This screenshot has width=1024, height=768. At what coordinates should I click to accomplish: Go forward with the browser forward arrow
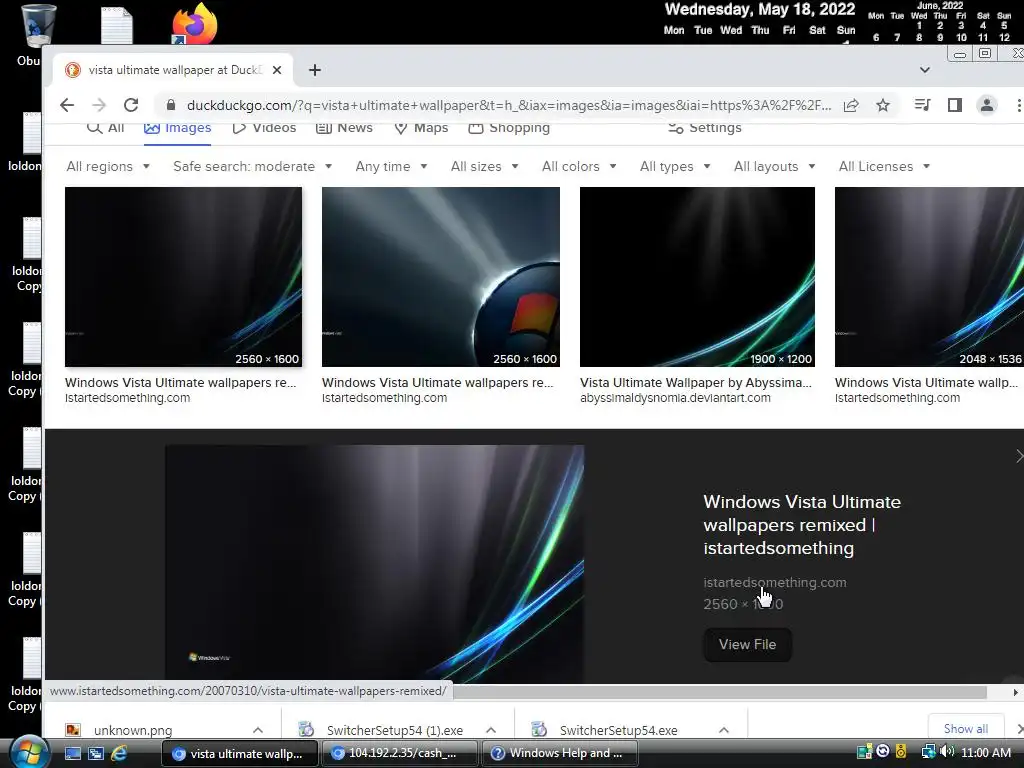tap(99, 105)
